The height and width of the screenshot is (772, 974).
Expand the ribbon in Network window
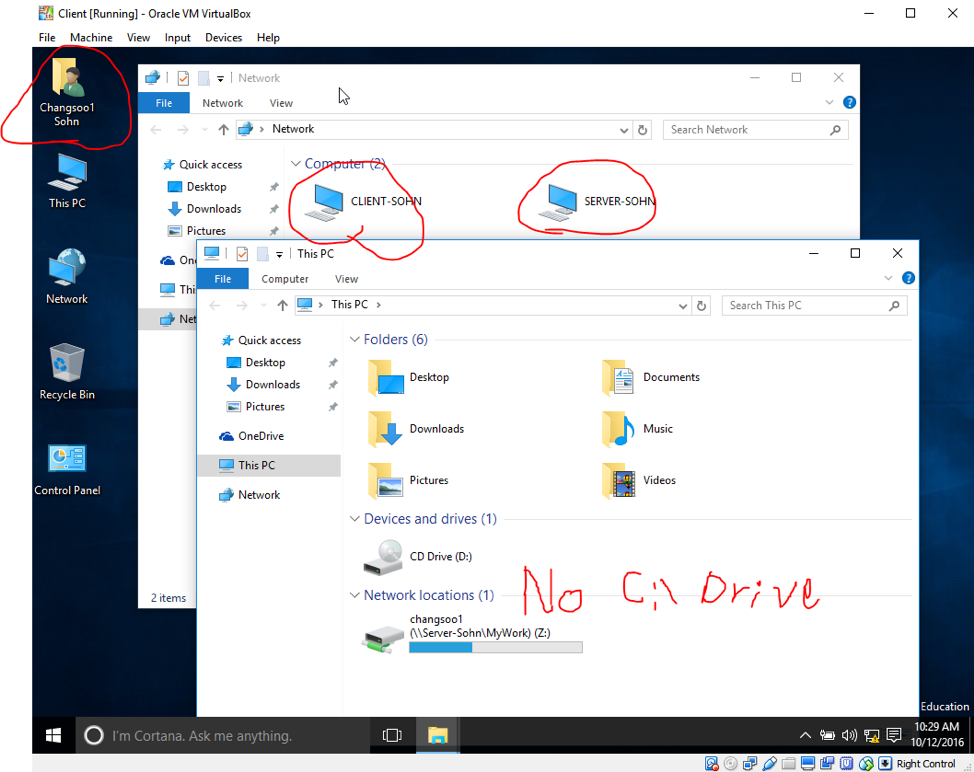(829, 102)
